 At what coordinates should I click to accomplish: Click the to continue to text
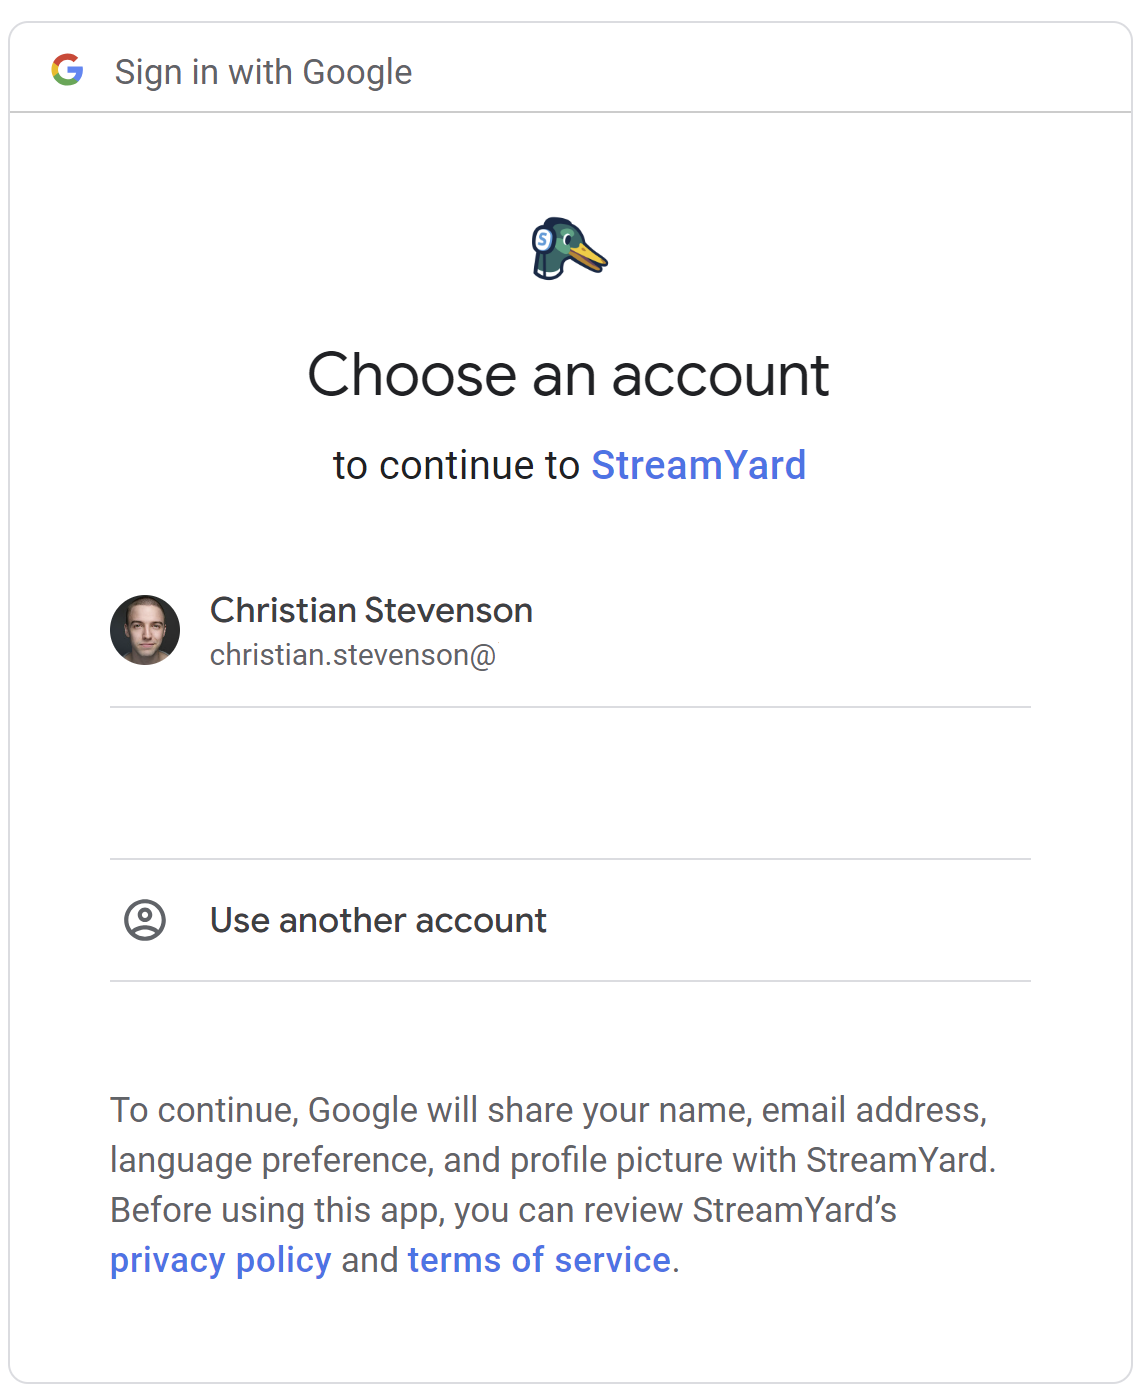coord(456,465)
